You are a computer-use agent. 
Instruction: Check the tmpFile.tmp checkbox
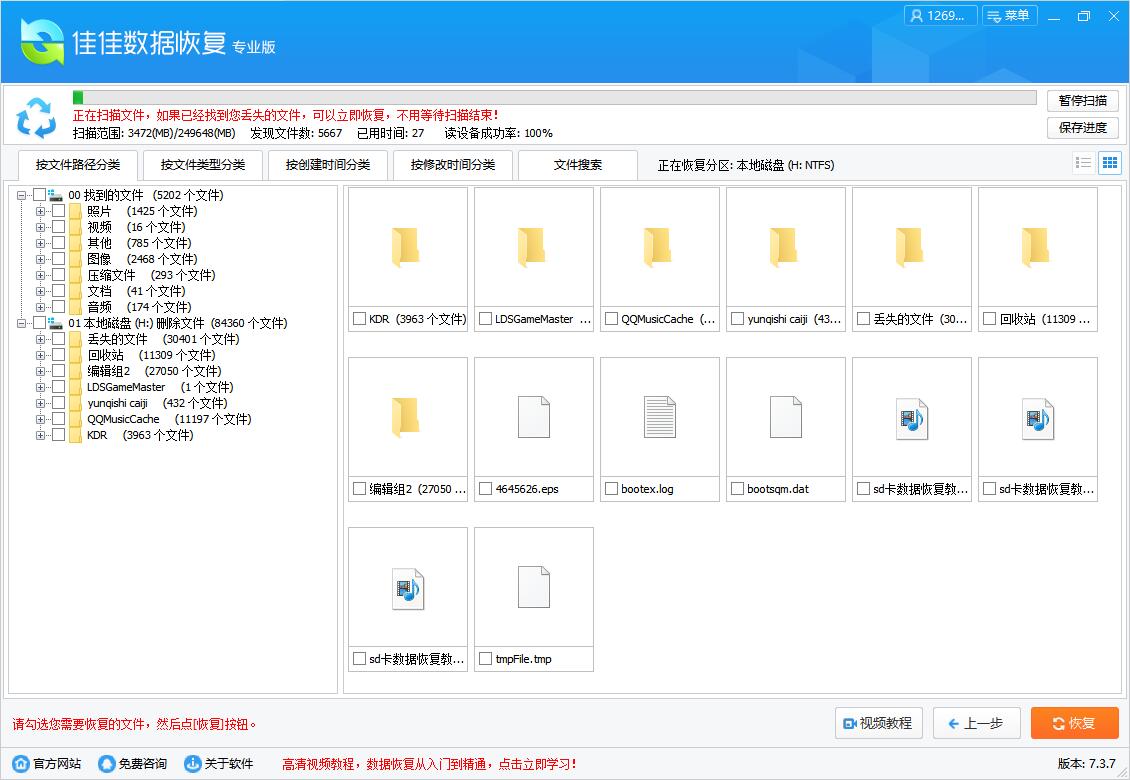[485, 659]
